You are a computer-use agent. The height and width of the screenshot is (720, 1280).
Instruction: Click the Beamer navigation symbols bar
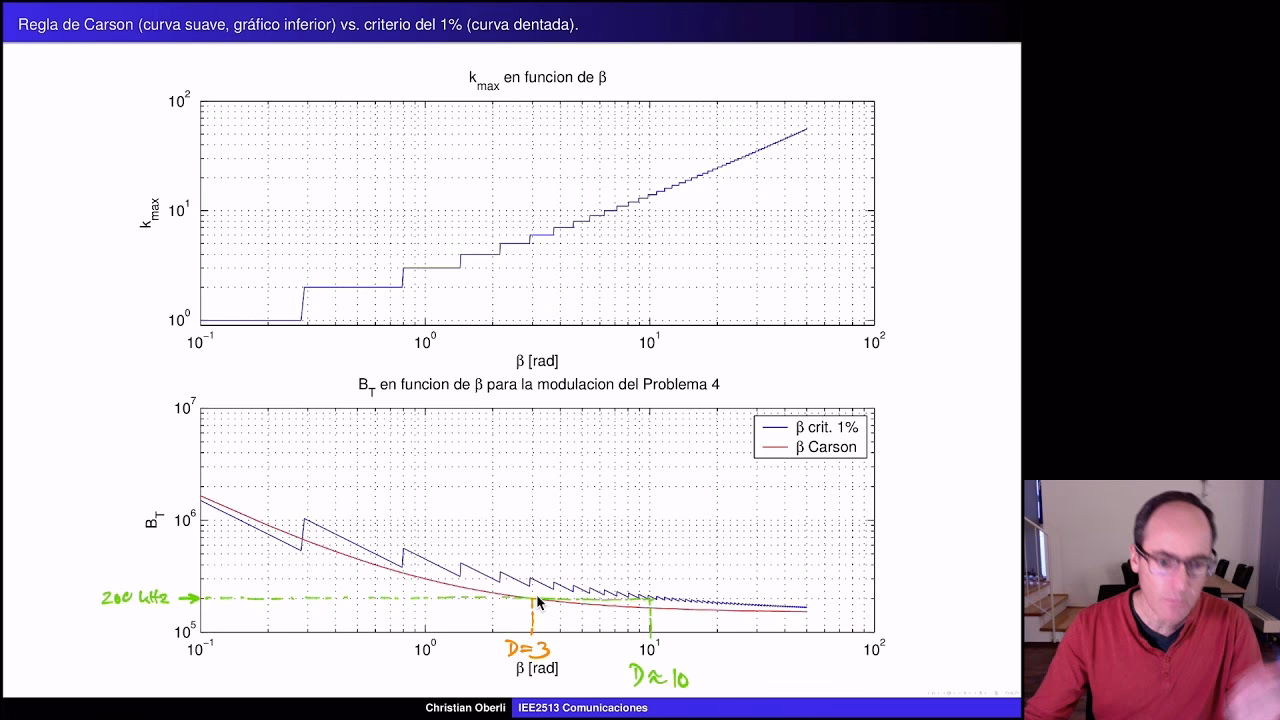pos(968,692)
